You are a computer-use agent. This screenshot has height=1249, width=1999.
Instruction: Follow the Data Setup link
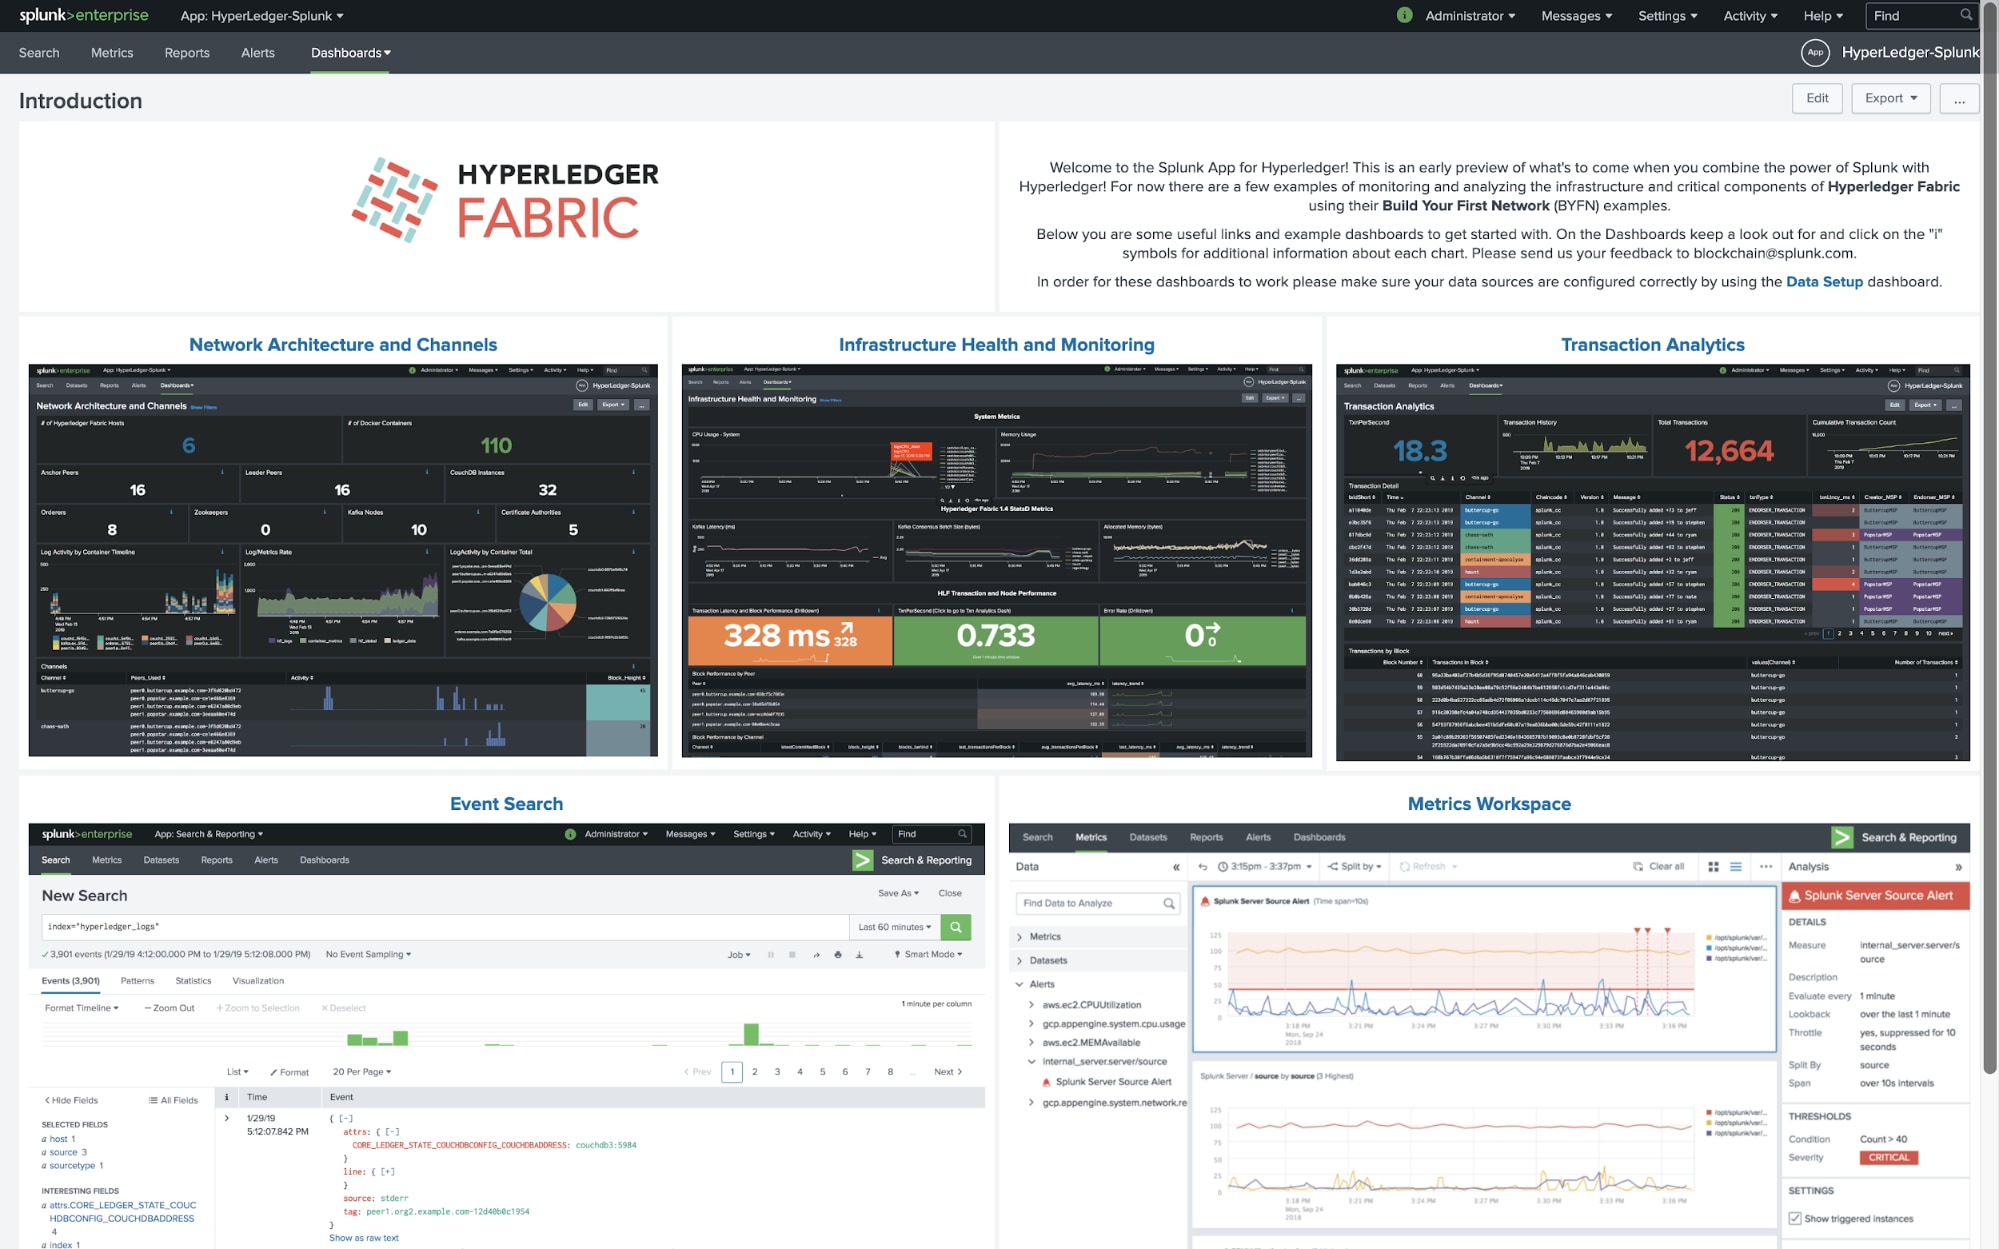(1824, 282)
